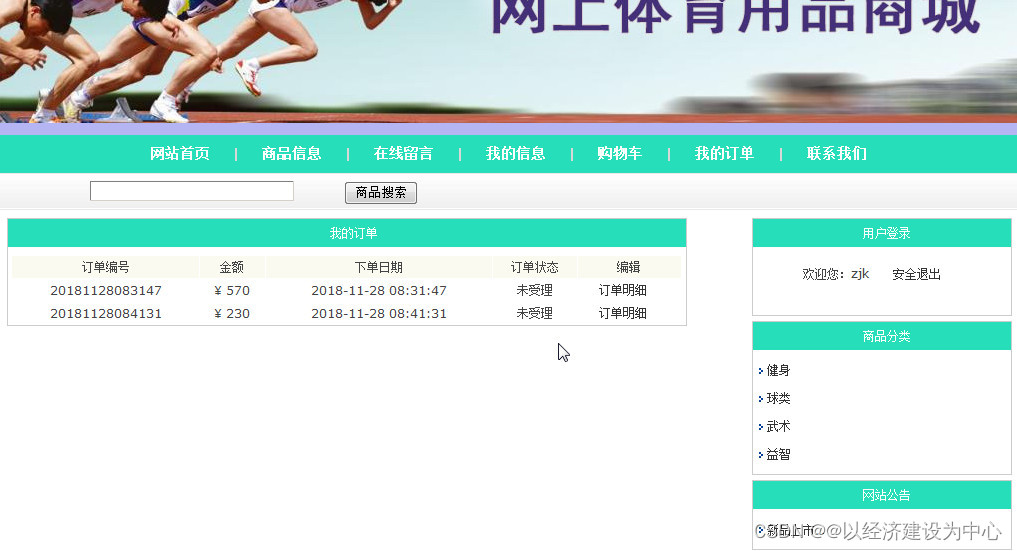Click the product search text field
1017x551 pixels.
(191, 191)
